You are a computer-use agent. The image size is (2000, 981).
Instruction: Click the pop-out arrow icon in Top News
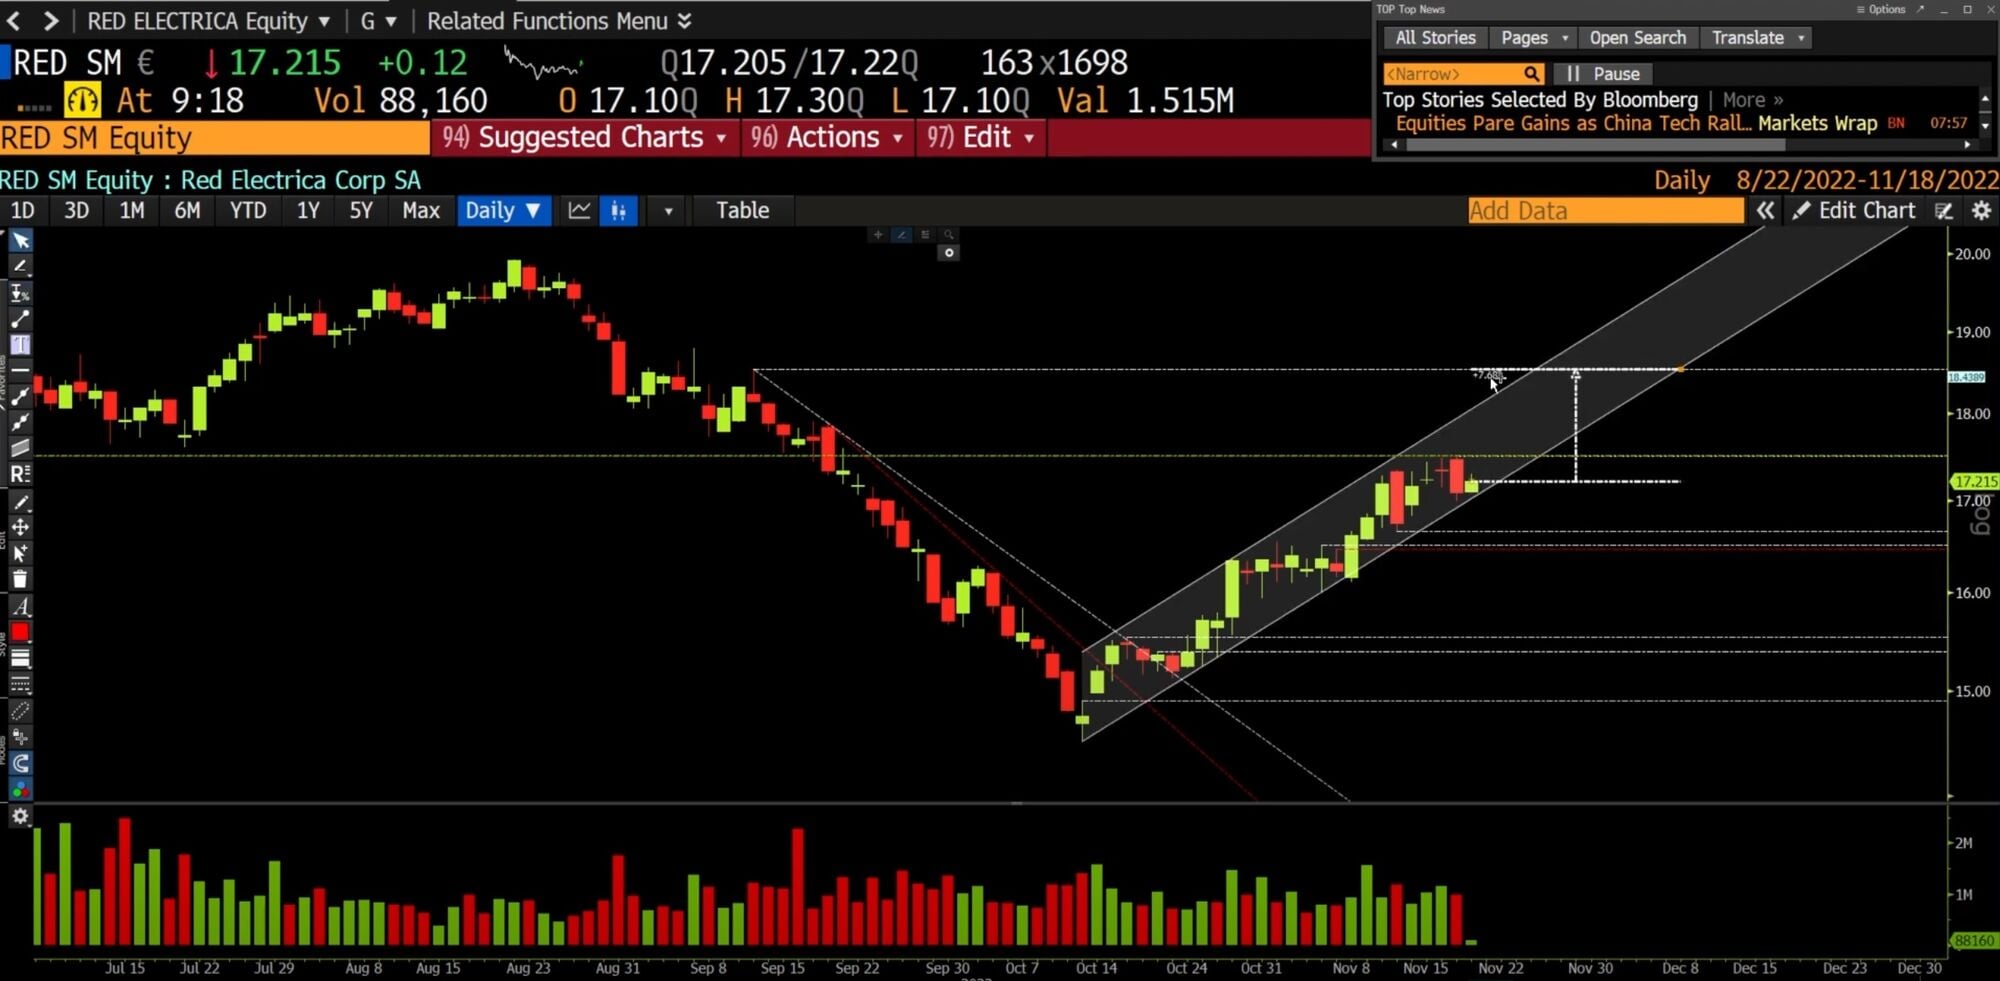1920,9
